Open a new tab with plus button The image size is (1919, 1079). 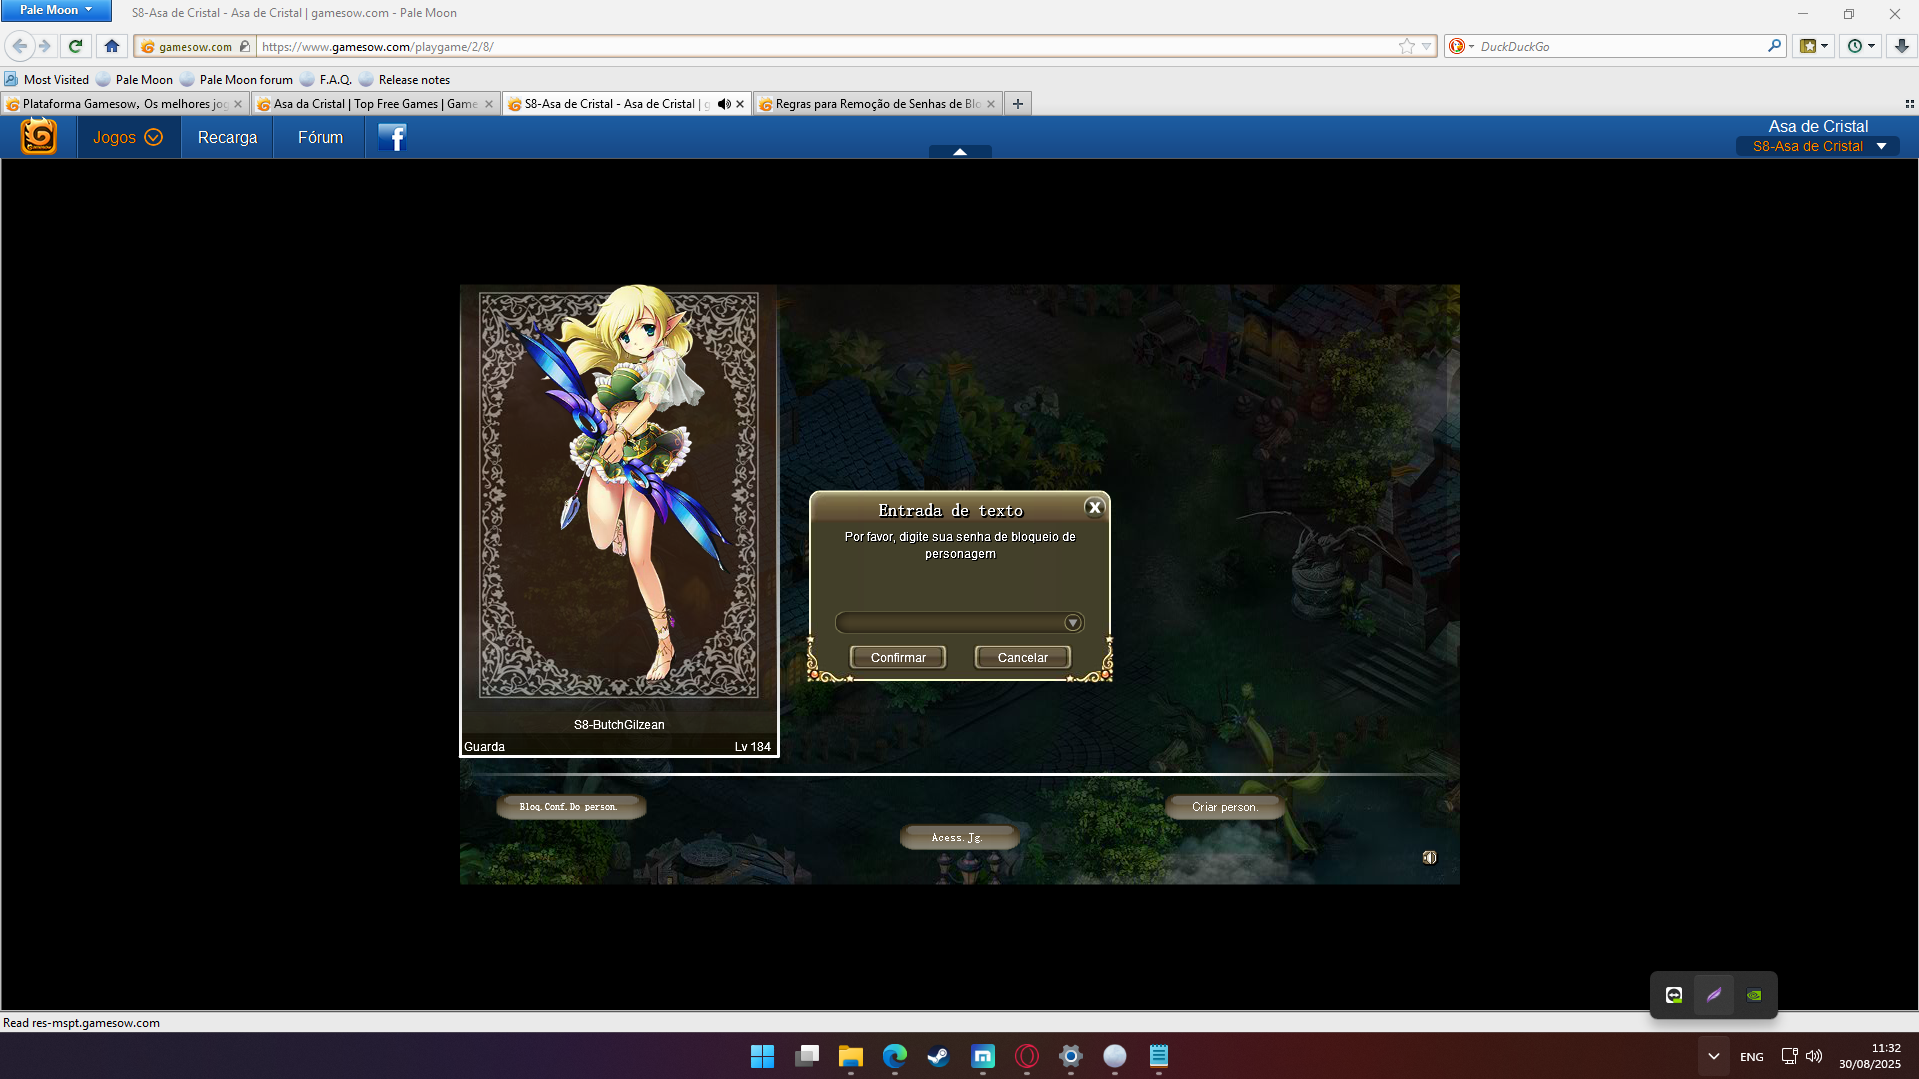point(1018,104)
